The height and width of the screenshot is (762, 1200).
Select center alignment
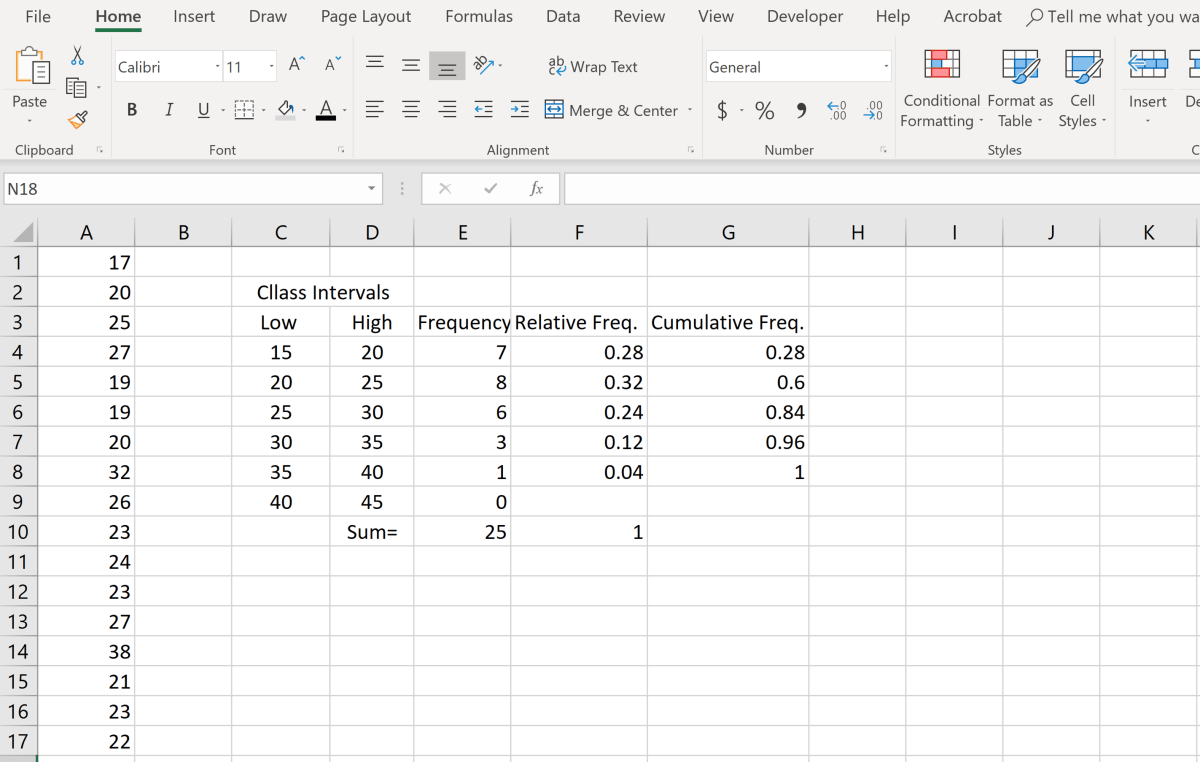tap(410, 110)
